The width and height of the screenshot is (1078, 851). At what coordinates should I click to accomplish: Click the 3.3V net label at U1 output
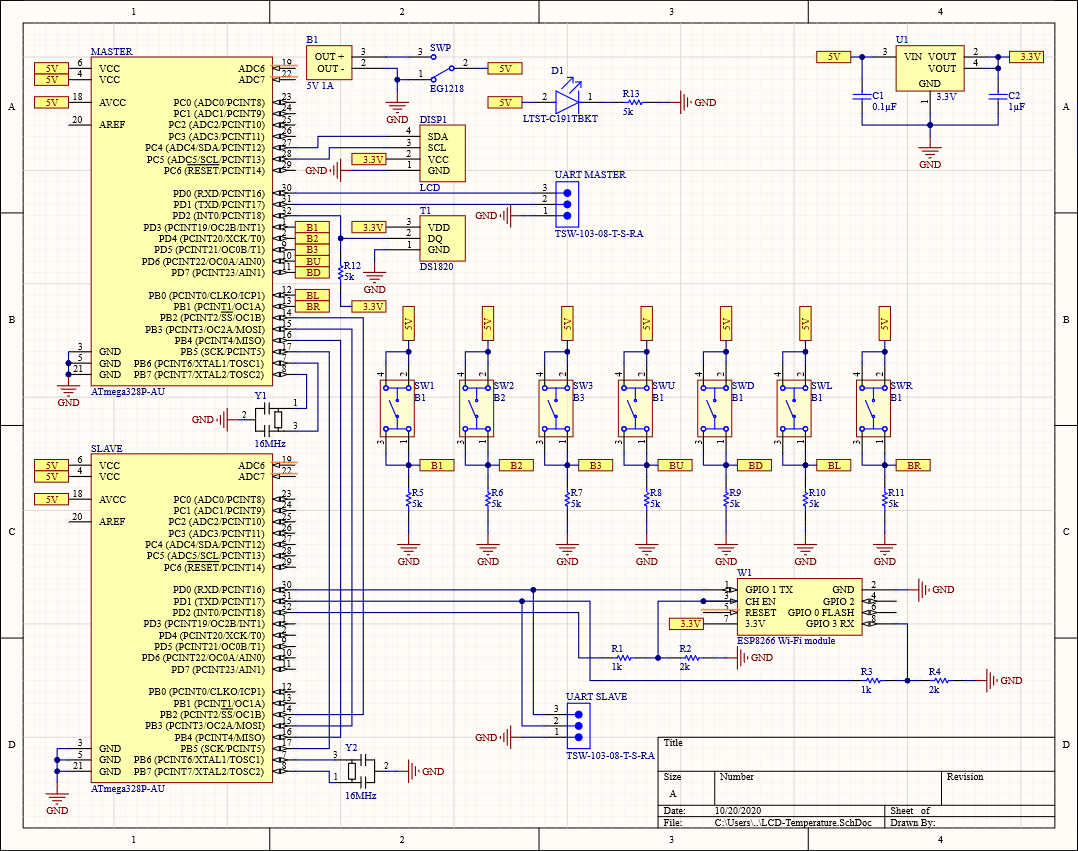pos(1027,57)
